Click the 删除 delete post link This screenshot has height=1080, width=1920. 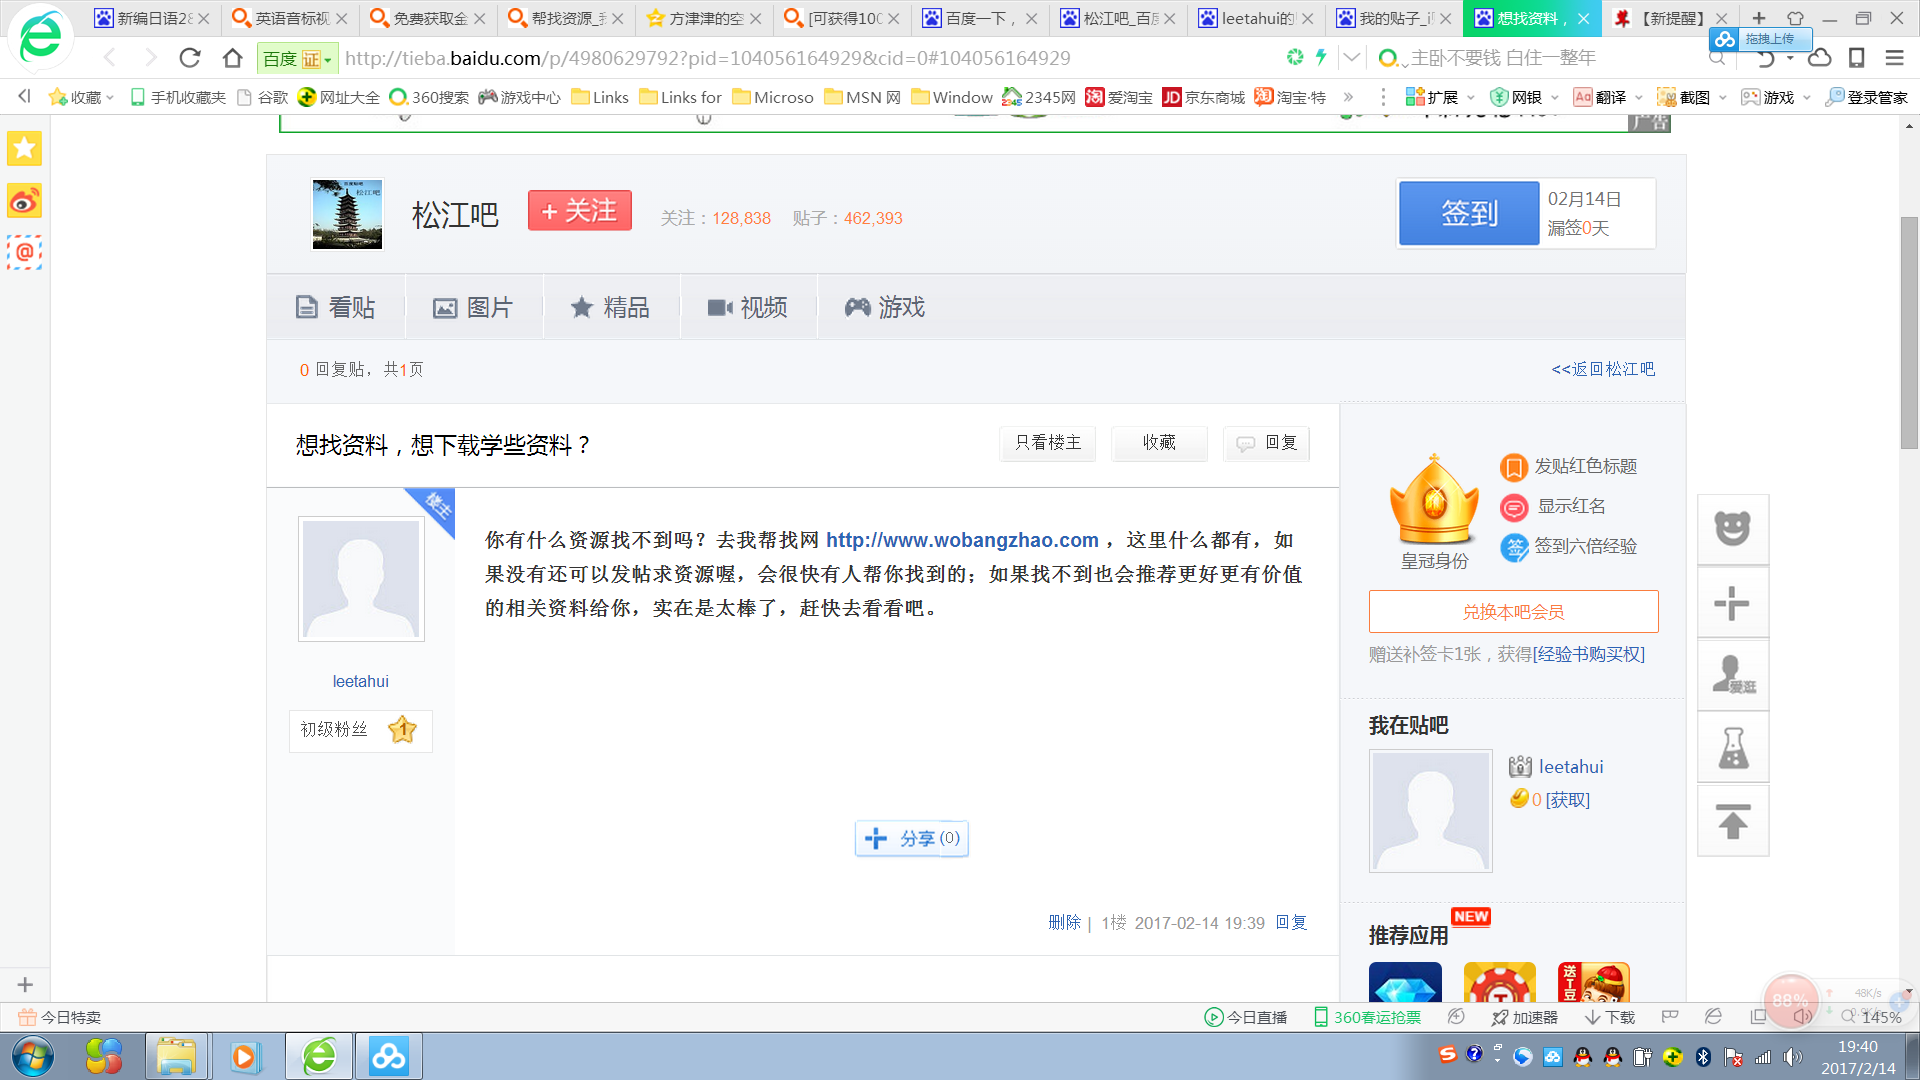[x=1064, y=922]
